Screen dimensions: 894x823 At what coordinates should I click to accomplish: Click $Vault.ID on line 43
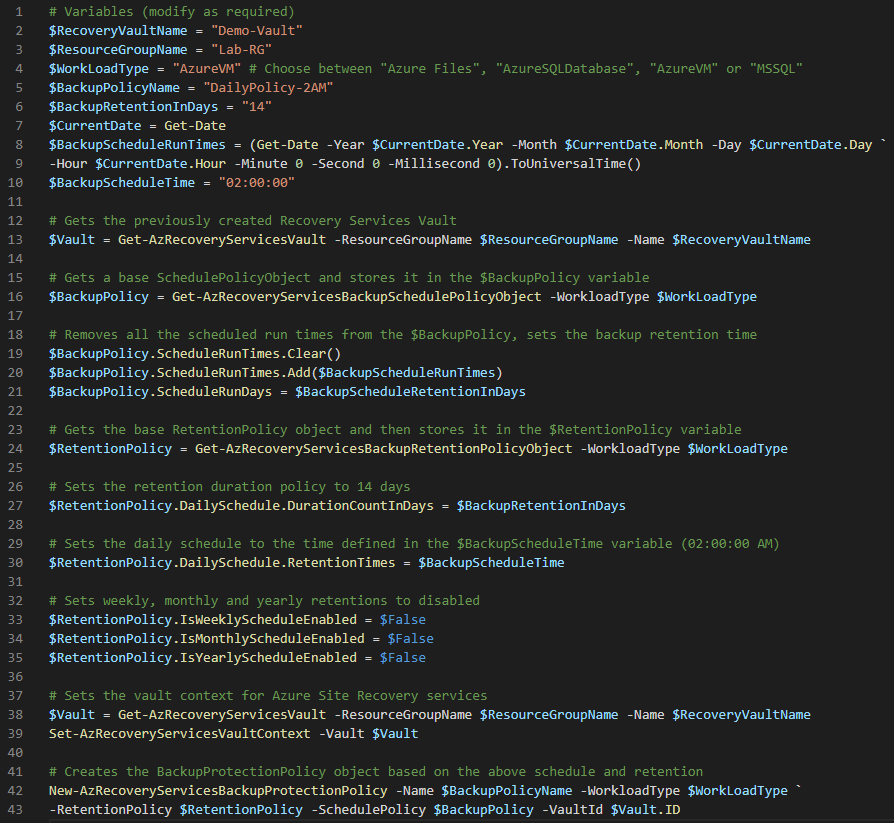click(645, 810)
